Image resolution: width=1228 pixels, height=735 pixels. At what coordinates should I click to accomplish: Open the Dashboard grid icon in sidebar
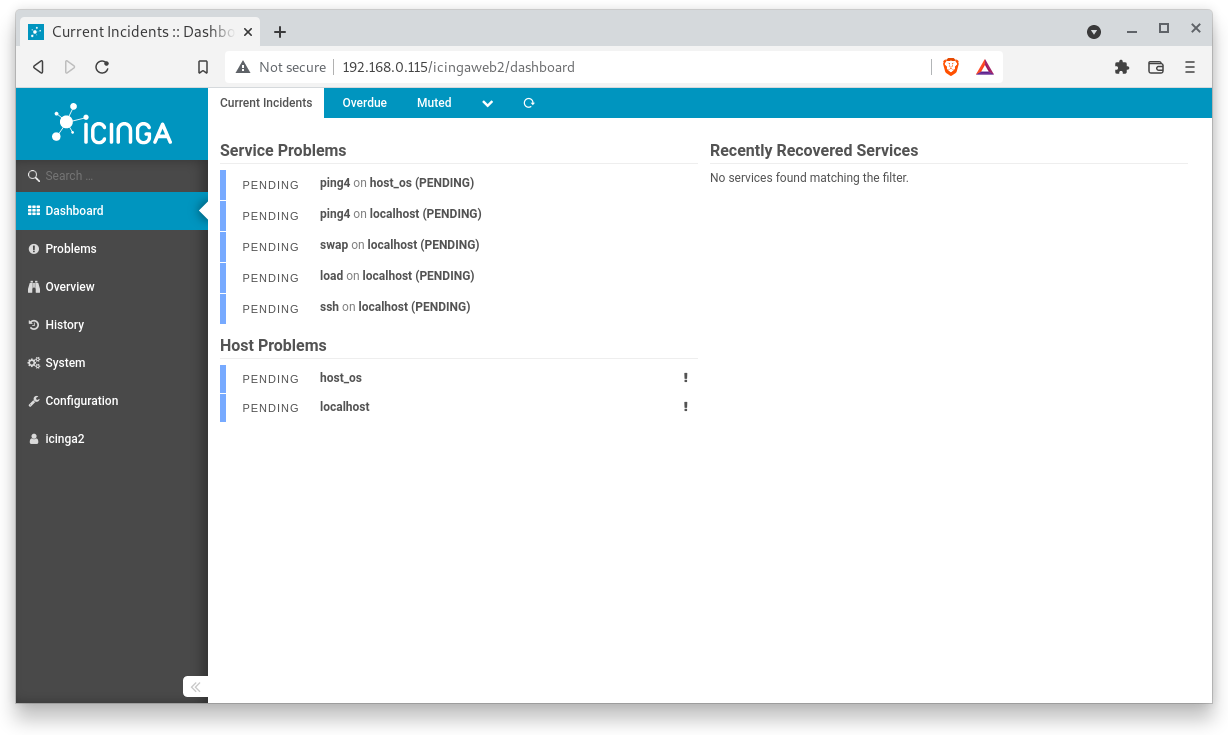click(x=33, y=211)
